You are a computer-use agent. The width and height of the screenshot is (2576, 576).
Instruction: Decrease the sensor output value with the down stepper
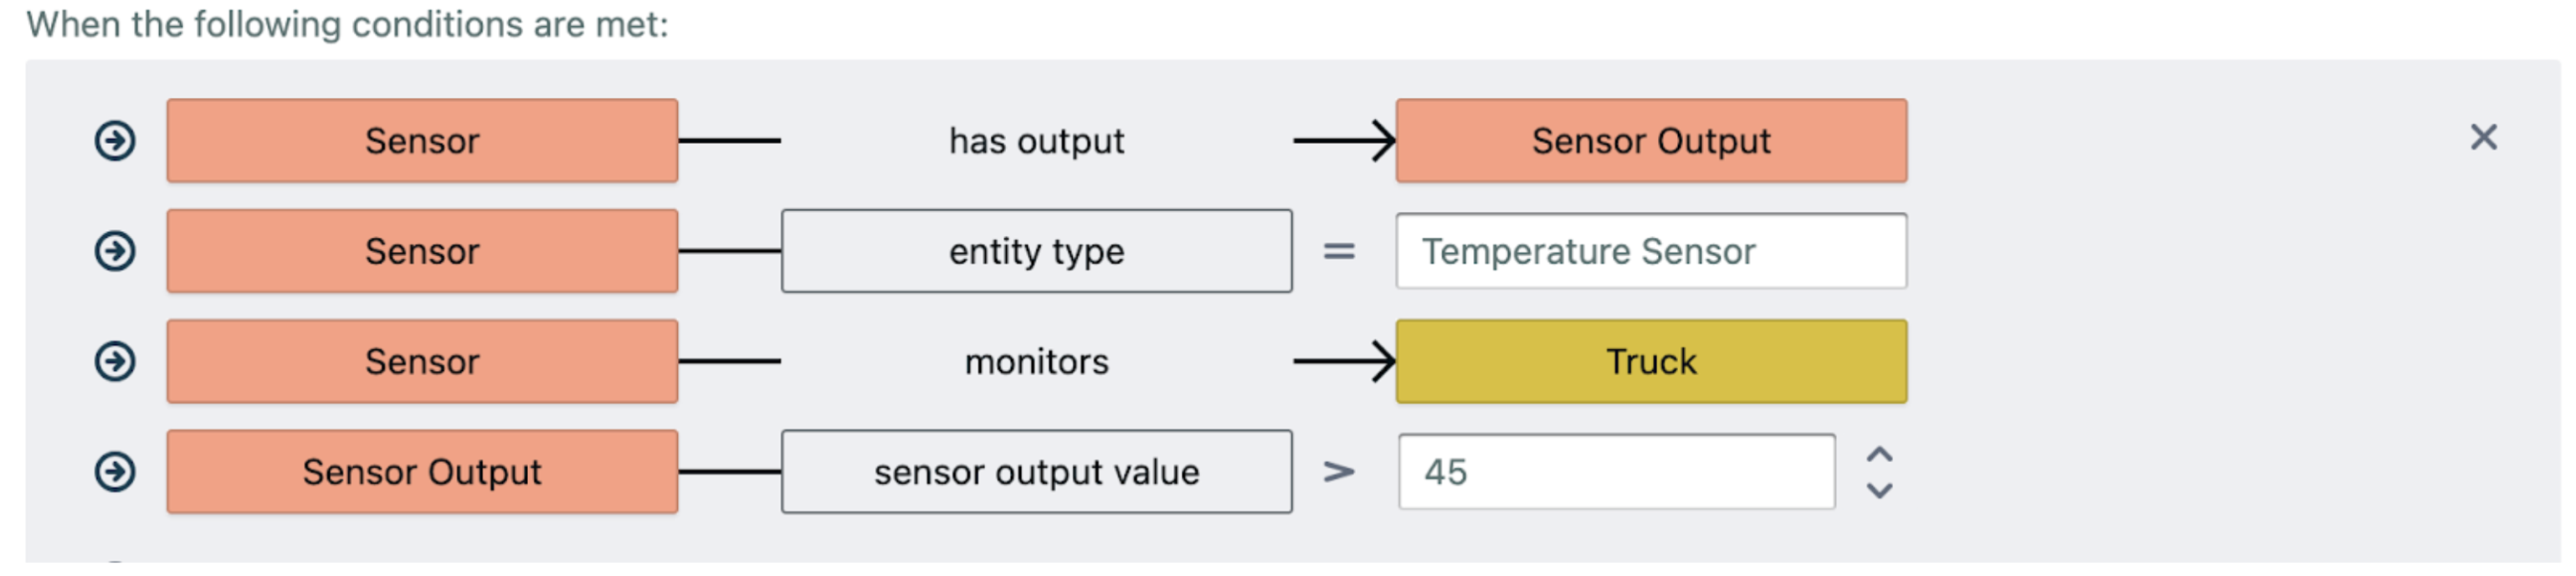[1879, 490]
